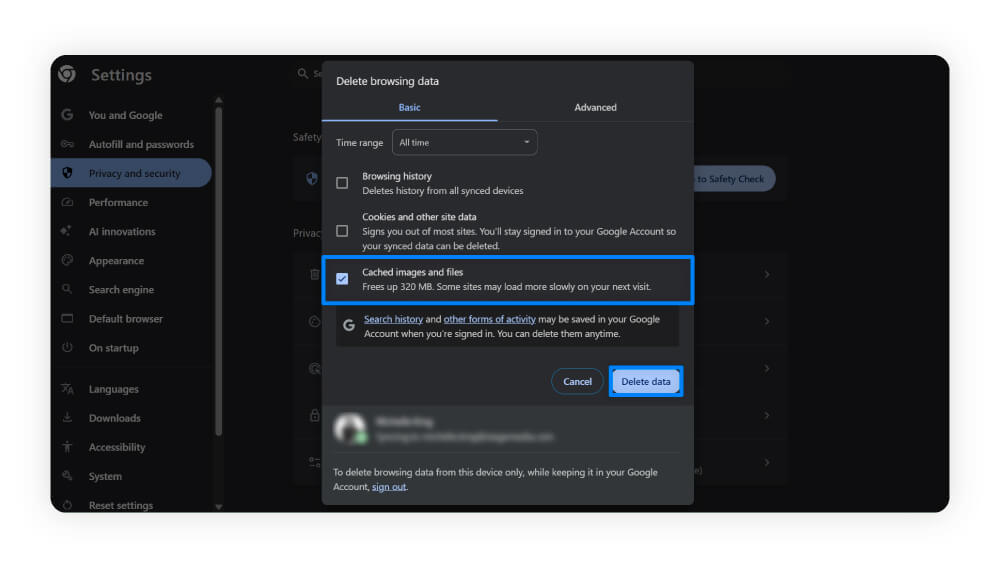Open Languages settings
This screenshot has height=564, width=1000.
pos(114,389)
